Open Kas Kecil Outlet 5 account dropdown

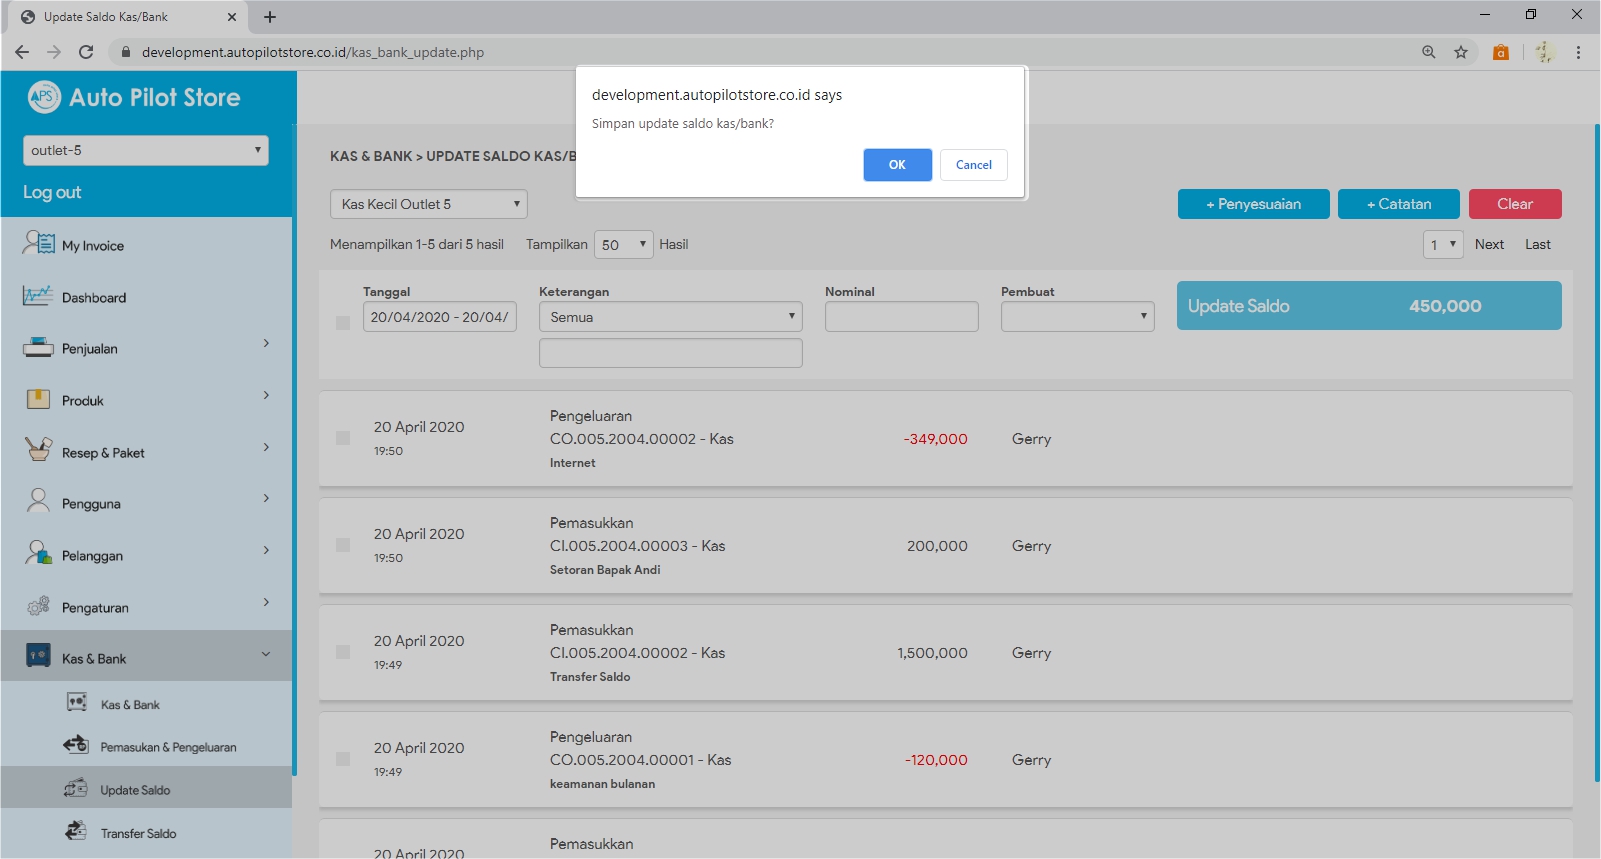coord(428,204)
